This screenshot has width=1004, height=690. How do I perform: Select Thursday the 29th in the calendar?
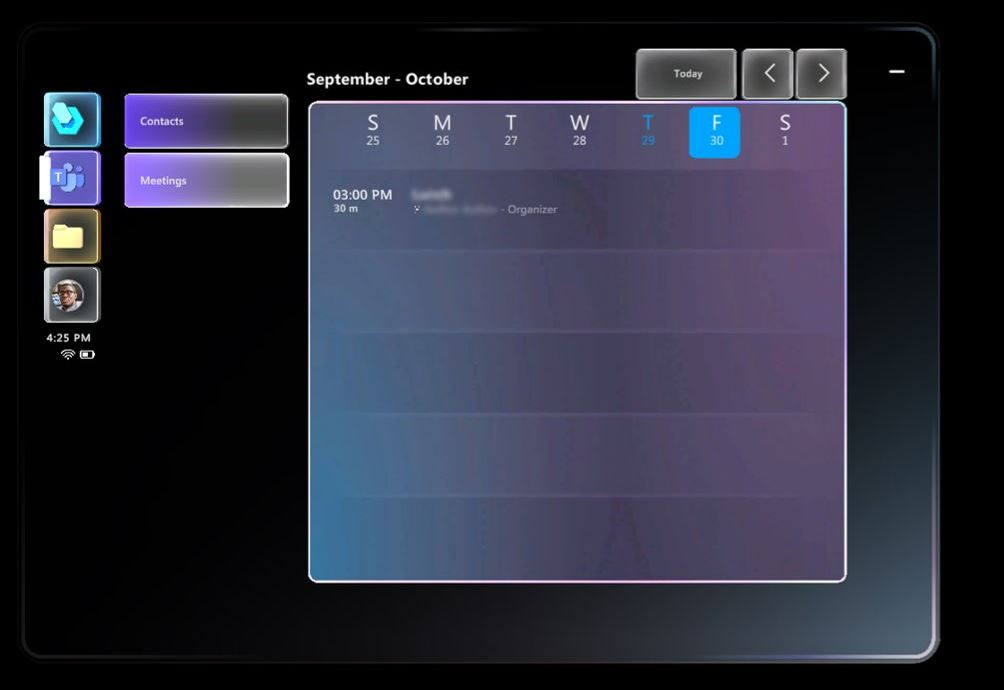[x=647, y=130]
